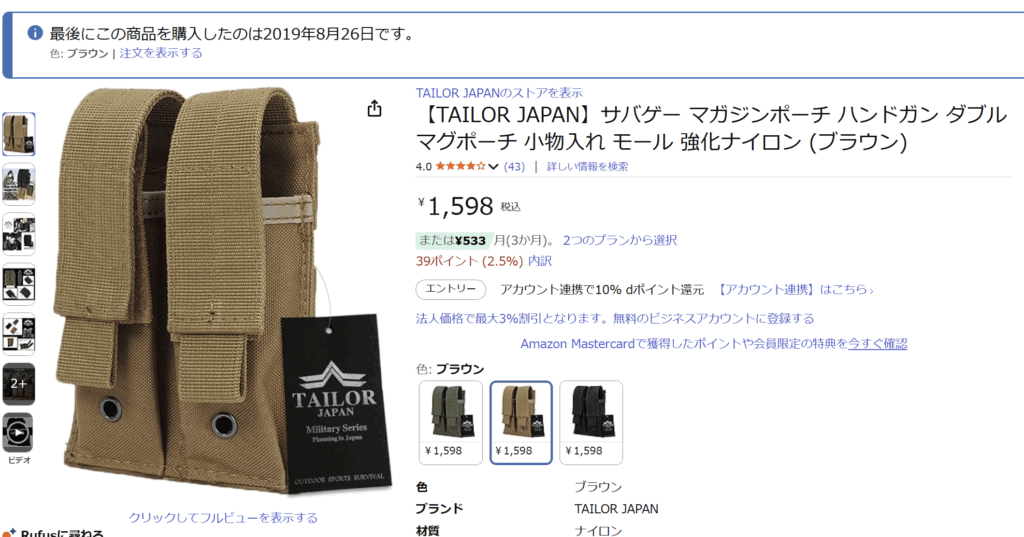Expand the star rating dropdown chevron
The height and width of the screenshot is (537, 1024).
click(x=493, y=167)
